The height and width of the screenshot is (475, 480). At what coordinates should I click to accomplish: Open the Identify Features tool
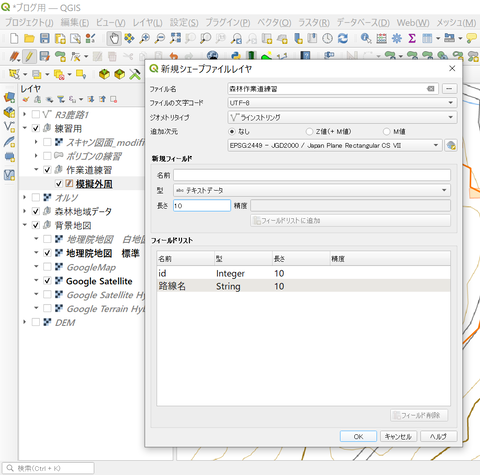(366, 38)
